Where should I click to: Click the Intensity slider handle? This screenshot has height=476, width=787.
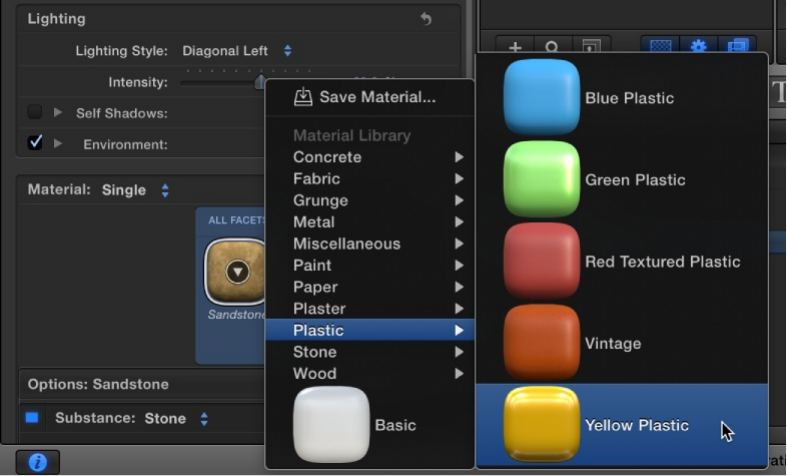pos(260,82)
